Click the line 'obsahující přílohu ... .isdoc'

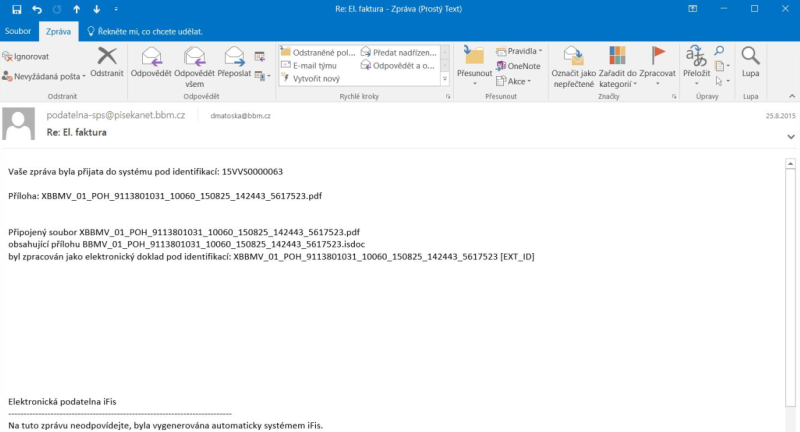tap(186, 244)
